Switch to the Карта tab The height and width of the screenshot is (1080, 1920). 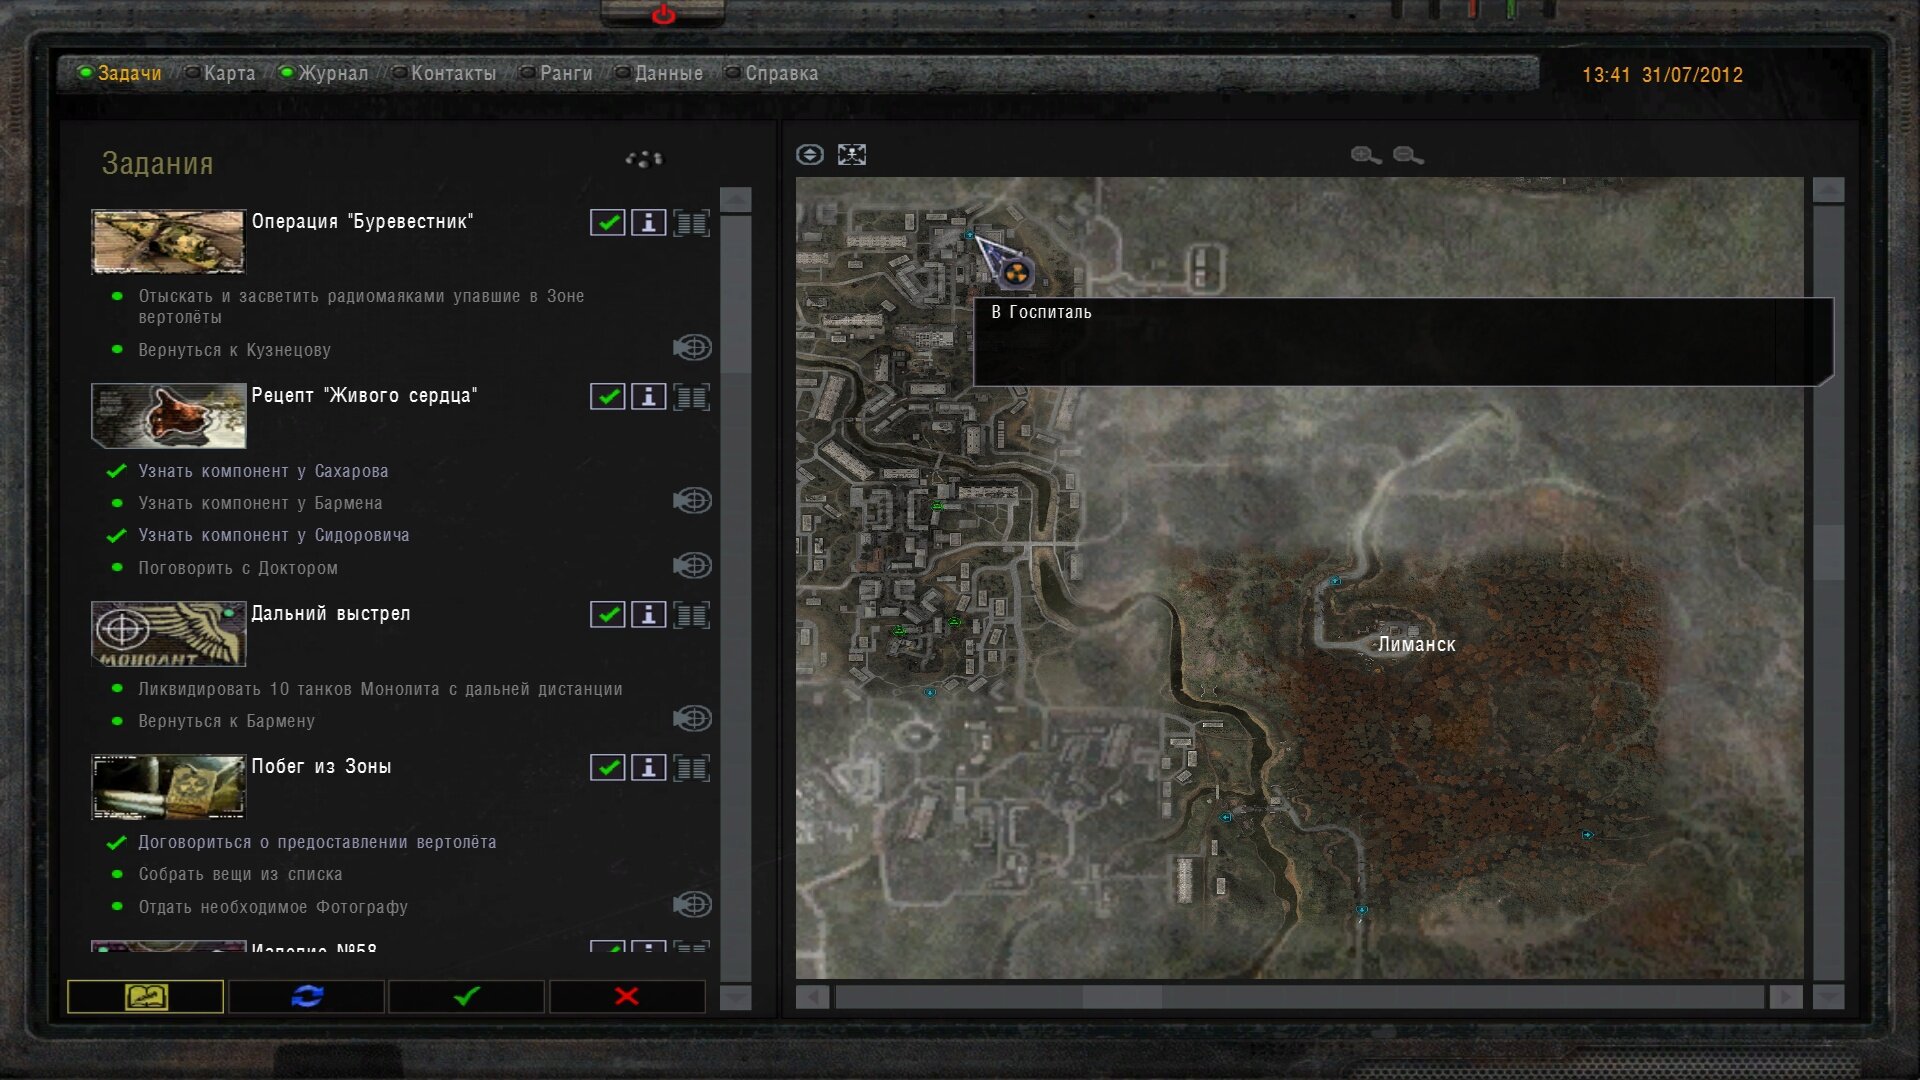tap(229, 73)
